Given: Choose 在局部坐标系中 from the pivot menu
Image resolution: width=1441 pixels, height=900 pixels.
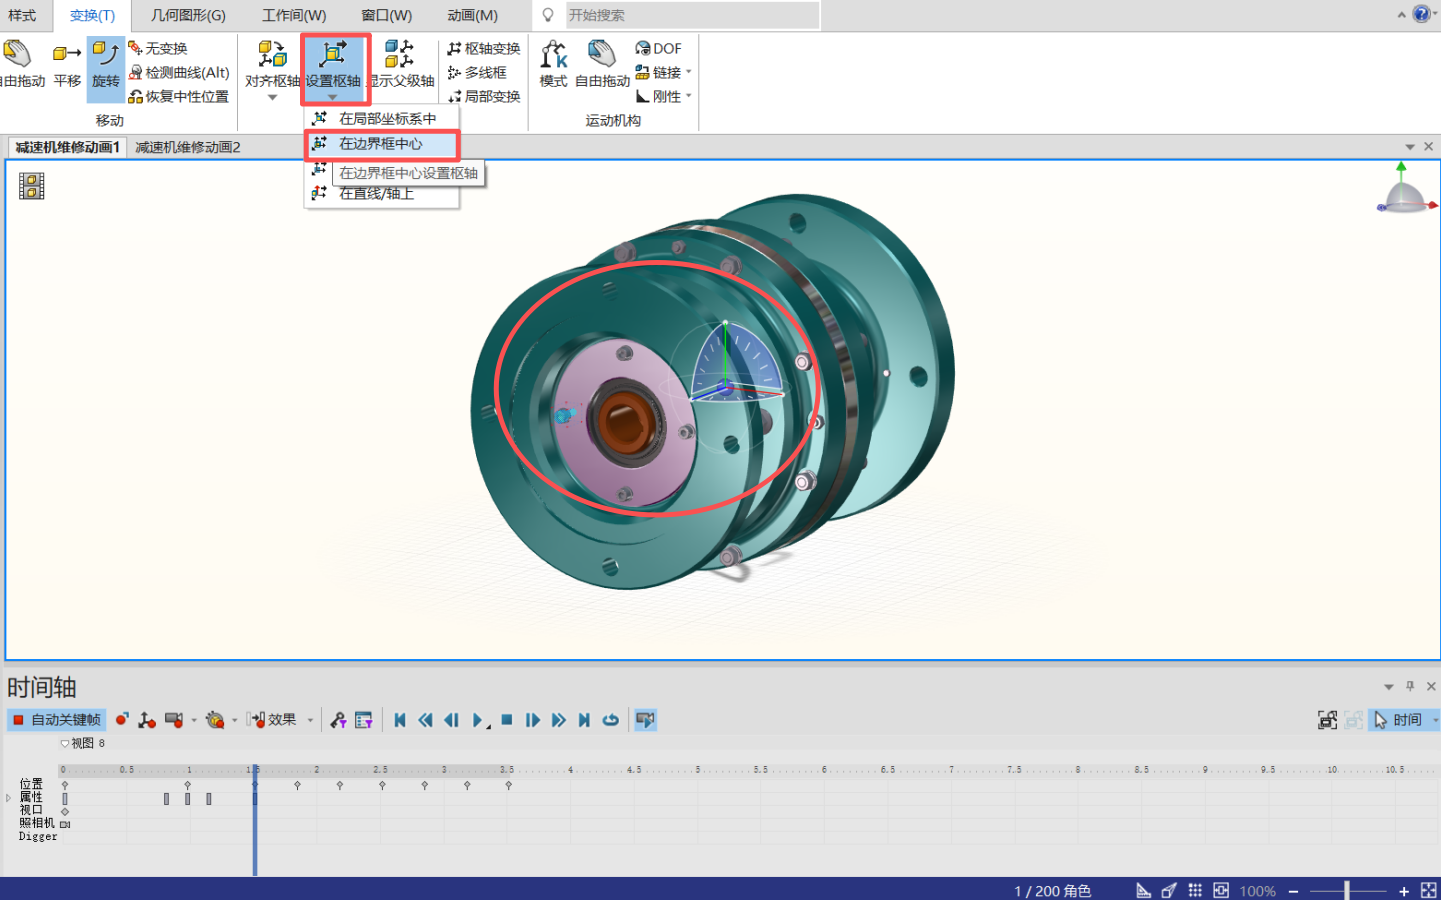Looking at the screenshot, I should coord(381,118).
